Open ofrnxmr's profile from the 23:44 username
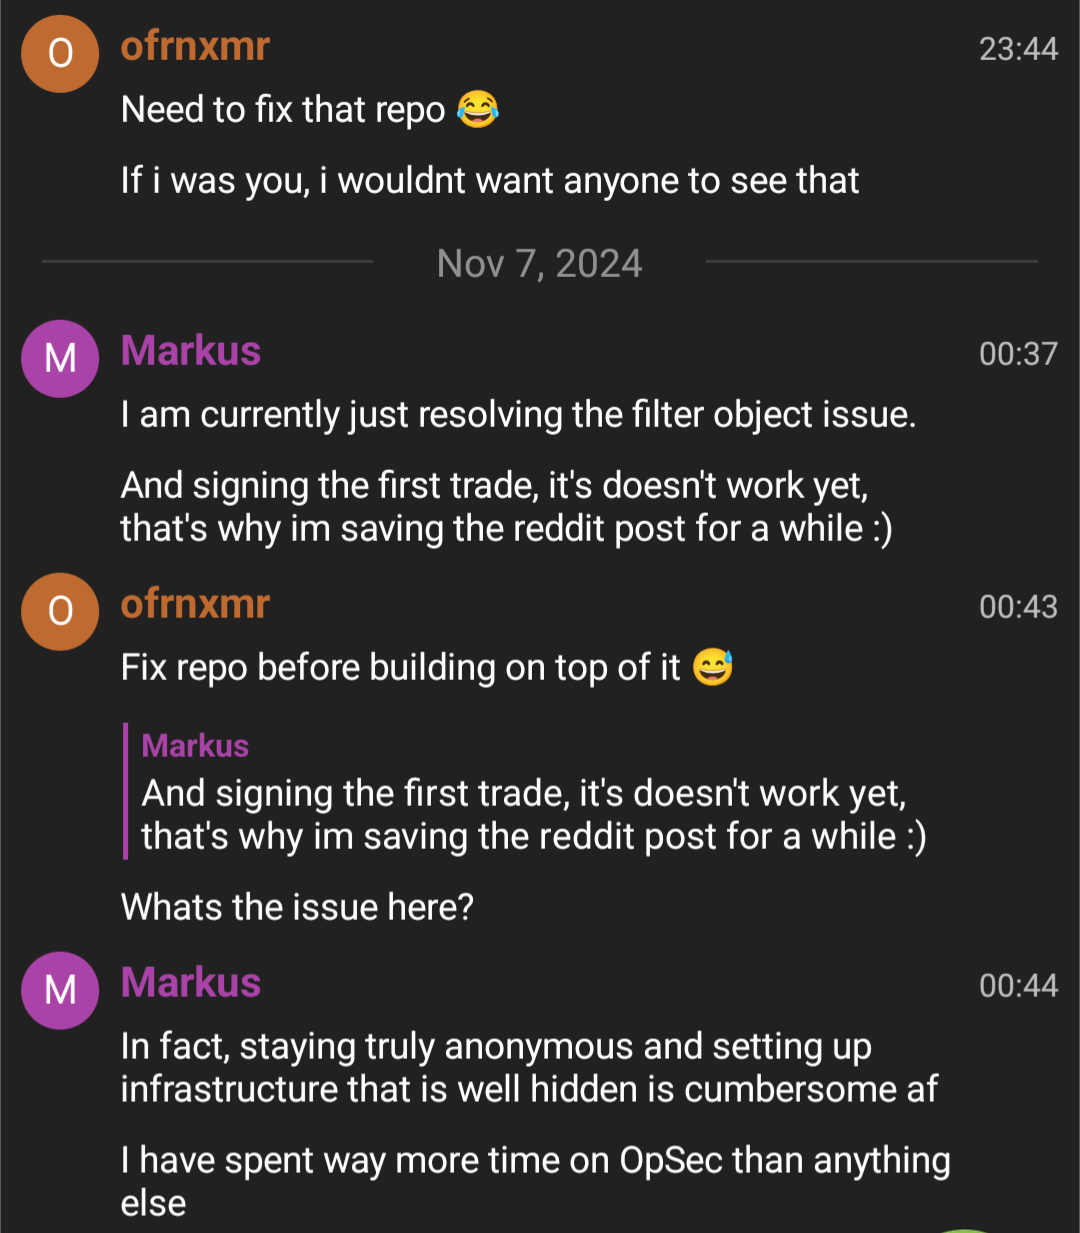 pos(195,46)
